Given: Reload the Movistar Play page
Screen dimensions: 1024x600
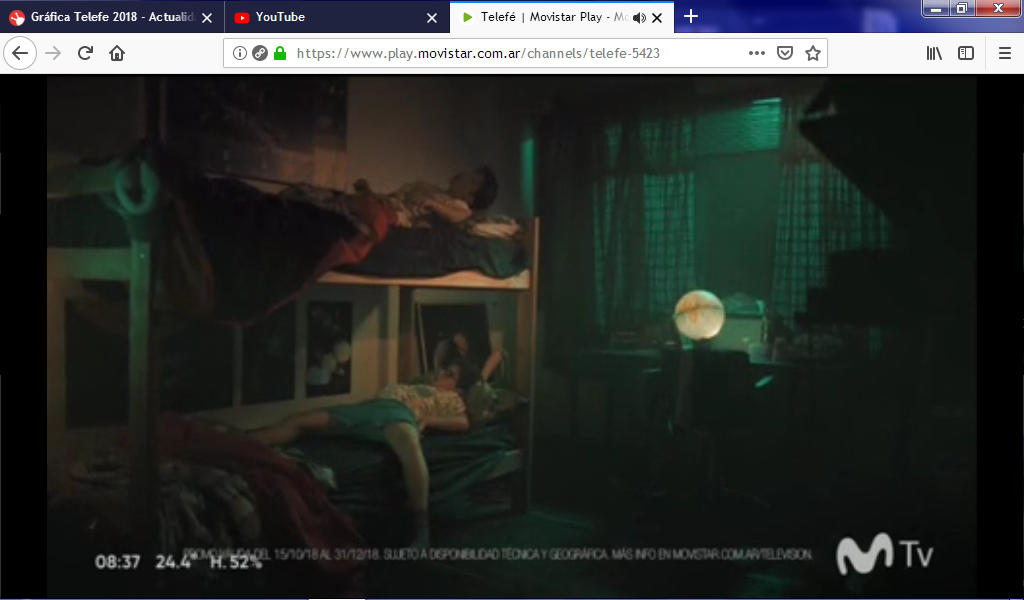Looking at the screenshot, I should pos(85,53).
